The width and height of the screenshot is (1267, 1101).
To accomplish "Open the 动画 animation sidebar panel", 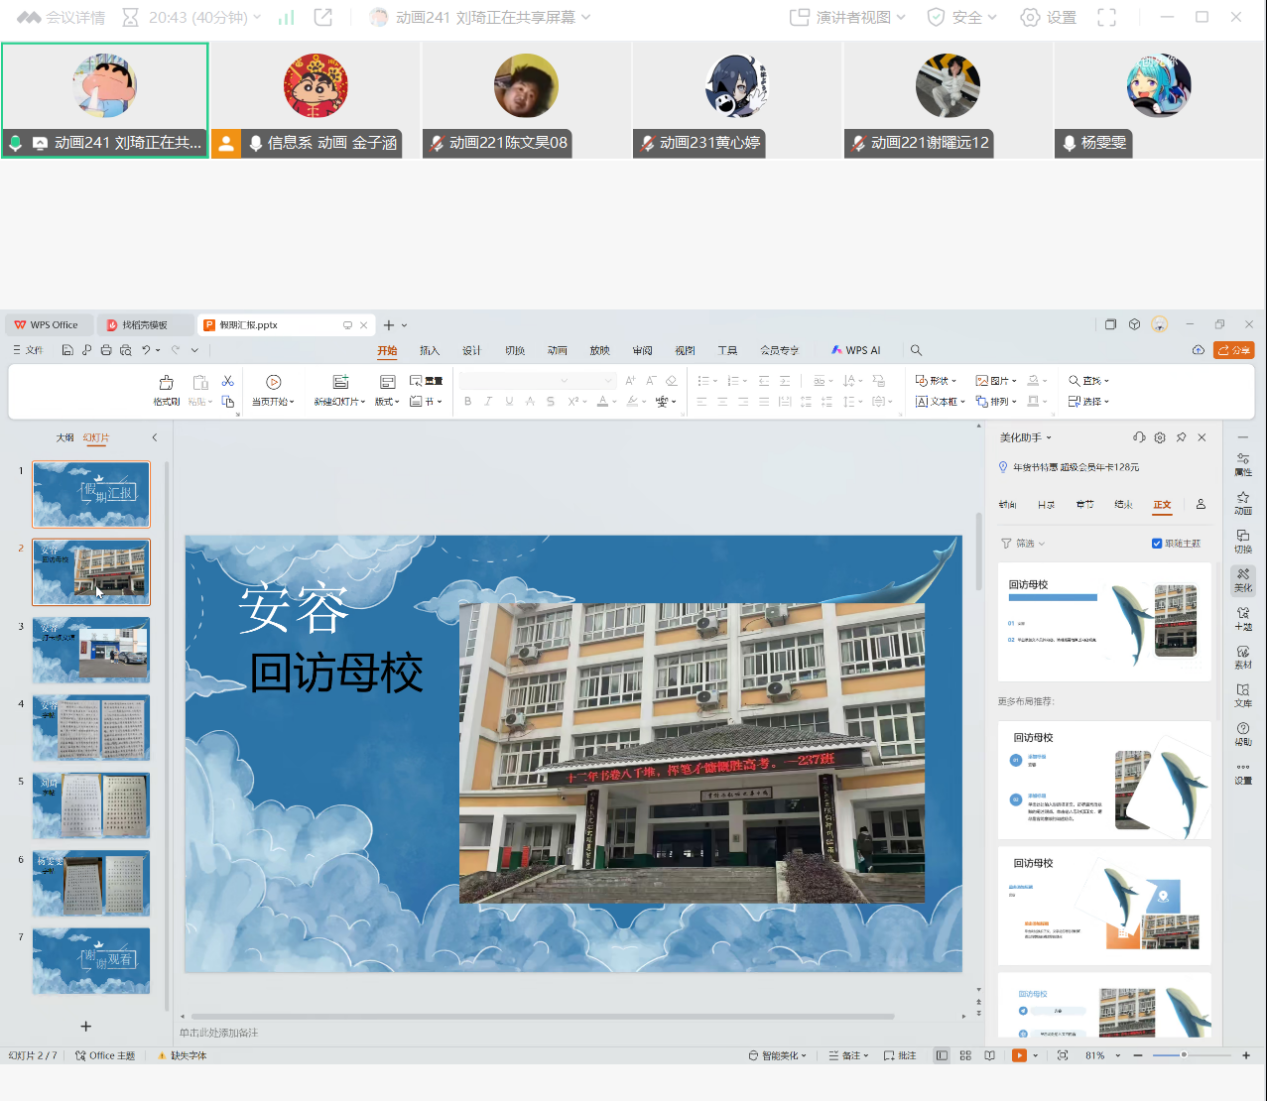I will click(1243, 502).
